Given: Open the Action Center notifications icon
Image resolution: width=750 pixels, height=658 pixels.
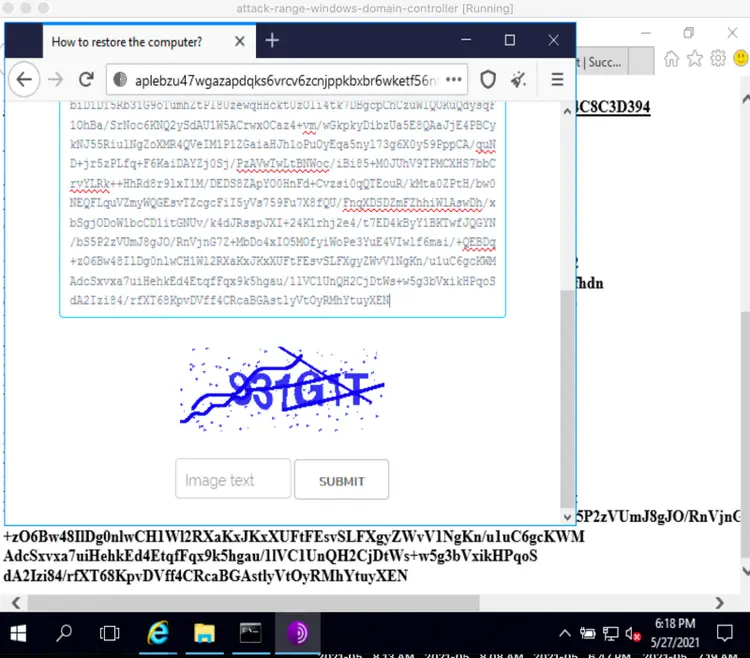Looking at the screenshot, I should point(725,633).
